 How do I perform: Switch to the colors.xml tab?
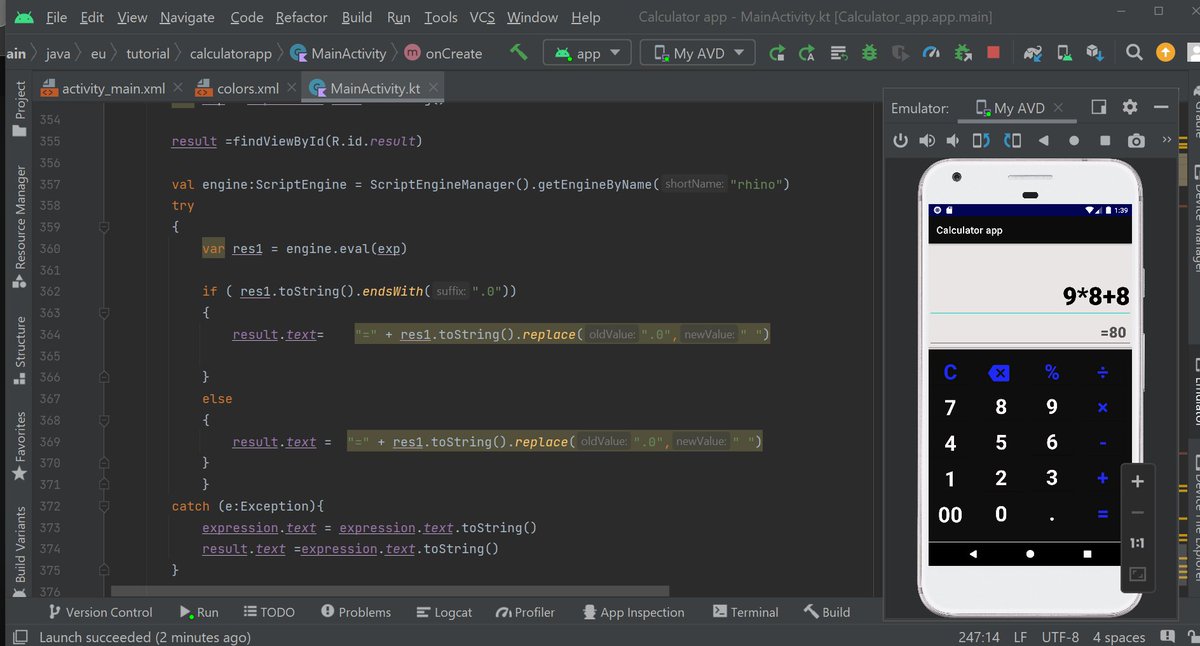pos(246,88)
